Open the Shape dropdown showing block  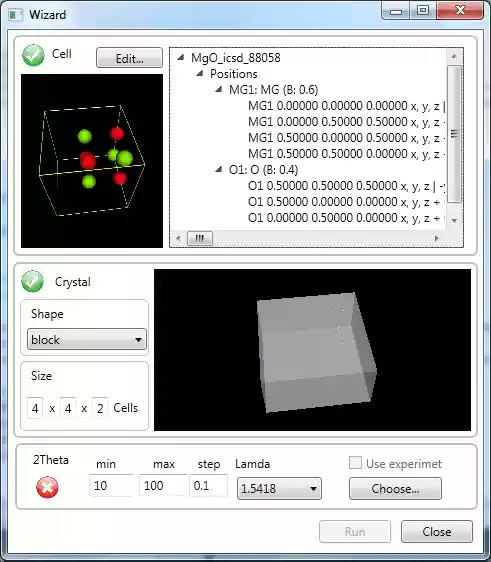click(x=87, y=339)
